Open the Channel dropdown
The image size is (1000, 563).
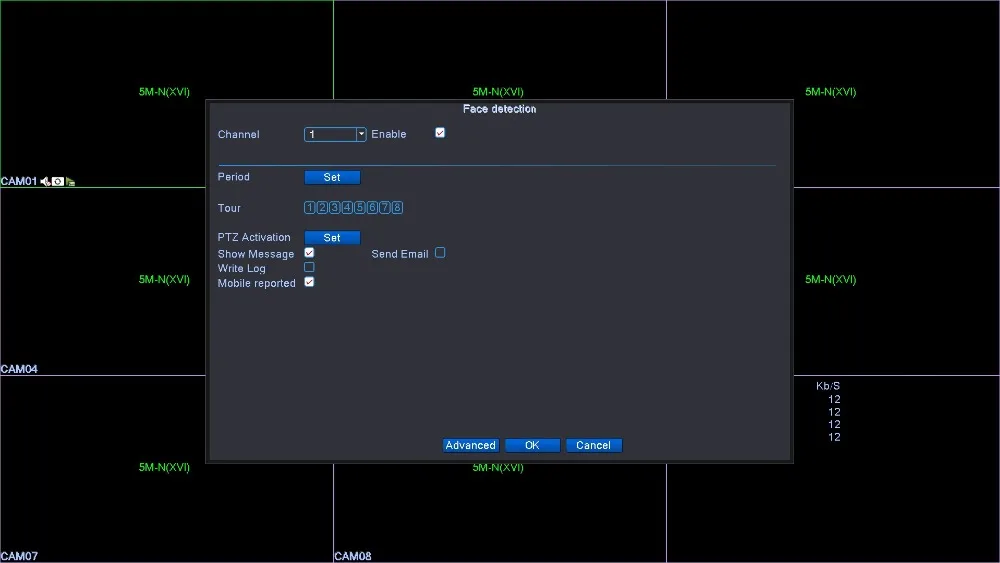click(x=335, y=134)
